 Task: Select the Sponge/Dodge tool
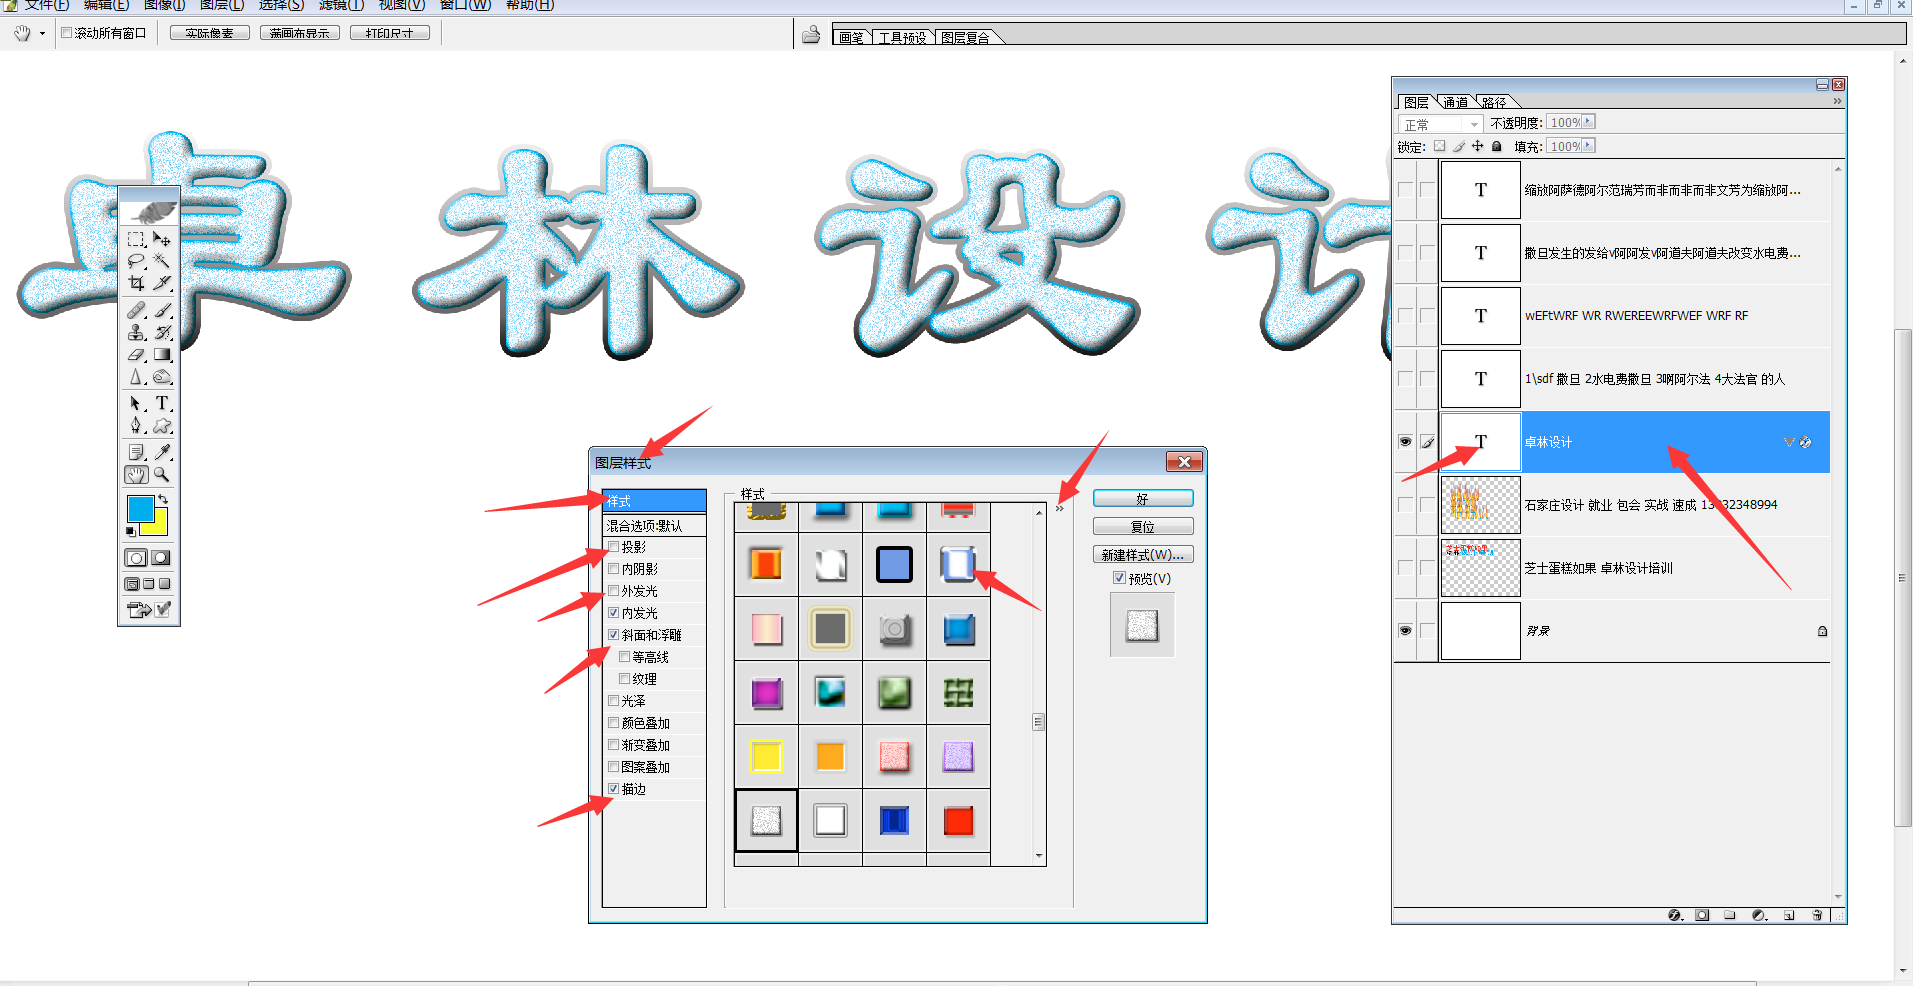pyautogui.click(x=162, y=377)
